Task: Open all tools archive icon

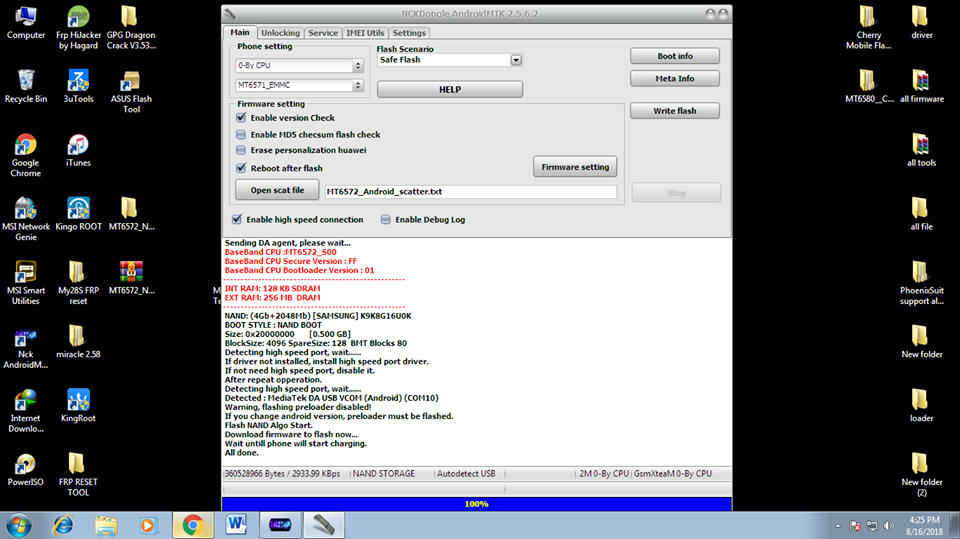Action: click(x=921, y=151)
